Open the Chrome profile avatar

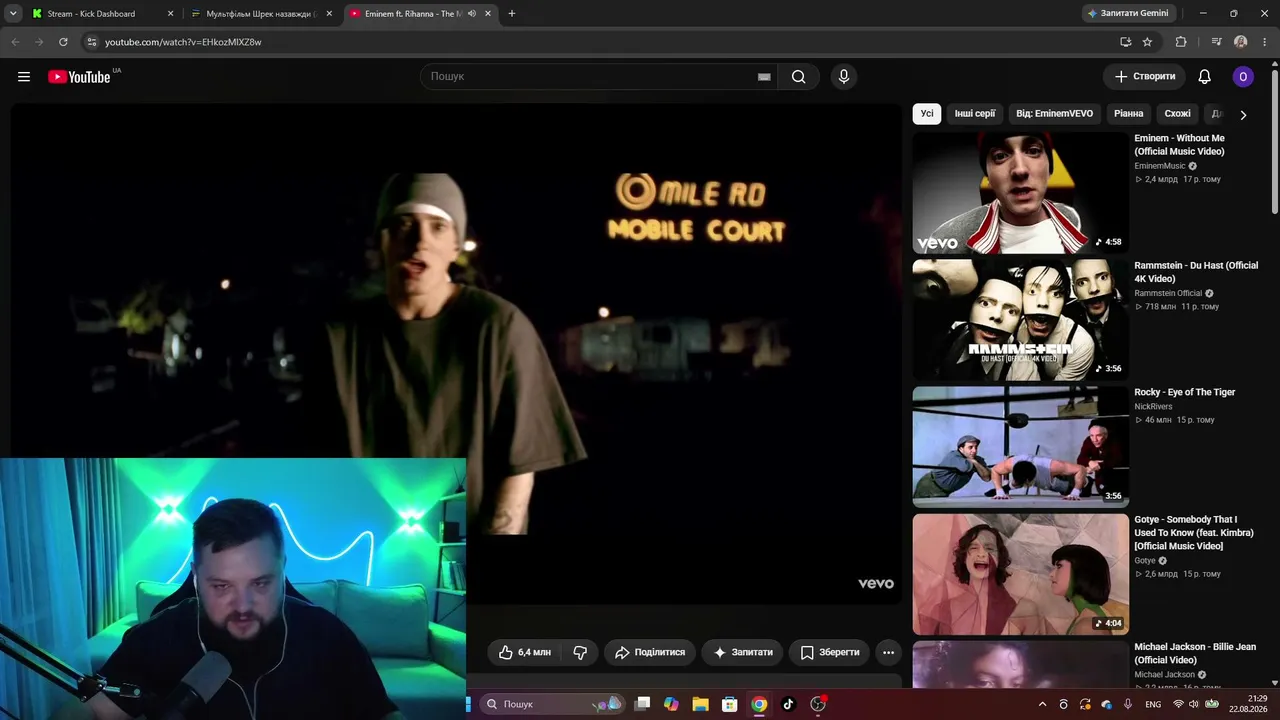(x=1241, y=42)
